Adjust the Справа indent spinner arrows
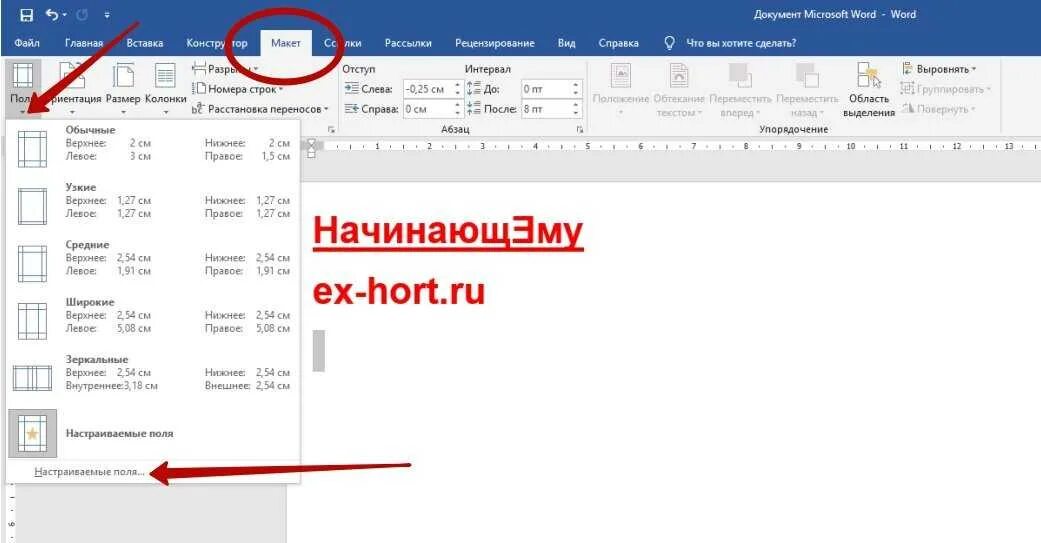1041x543 pixels. click(x=457, y=109)
